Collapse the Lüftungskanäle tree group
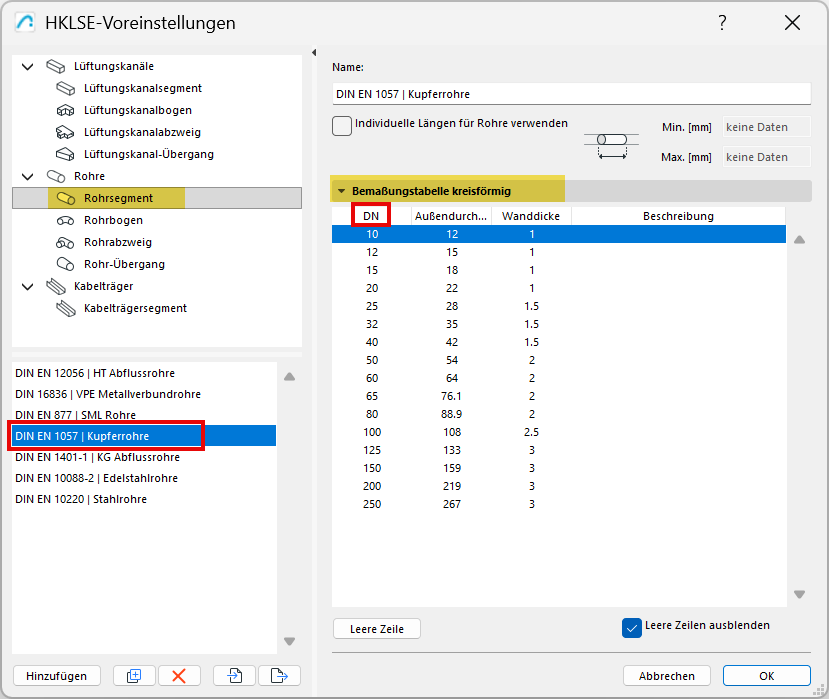This screenshot has height=699, width=829. pos(27,67)
